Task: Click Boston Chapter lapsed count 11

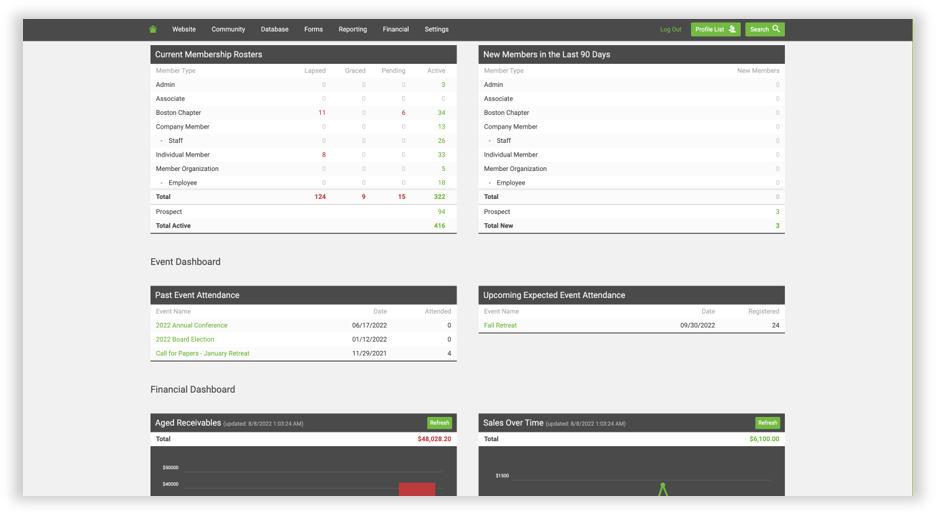Action: point(321,113)
